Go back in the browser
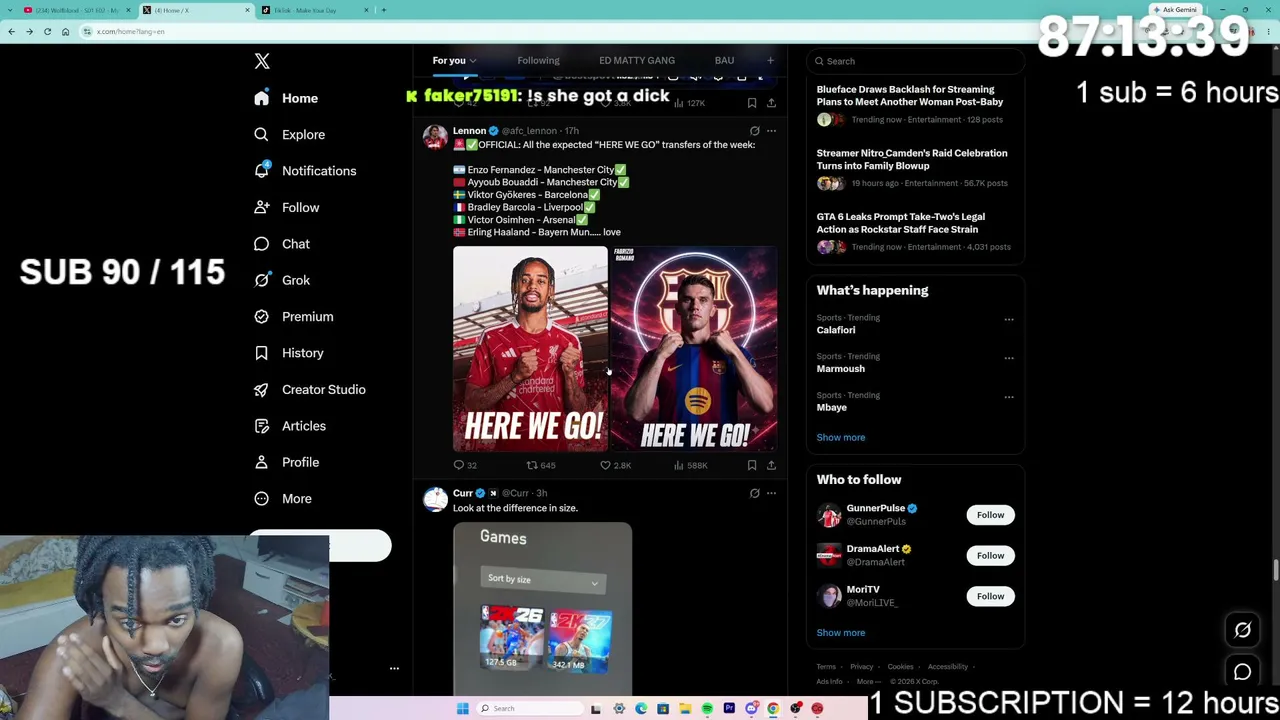 click(x=11, y=31)
